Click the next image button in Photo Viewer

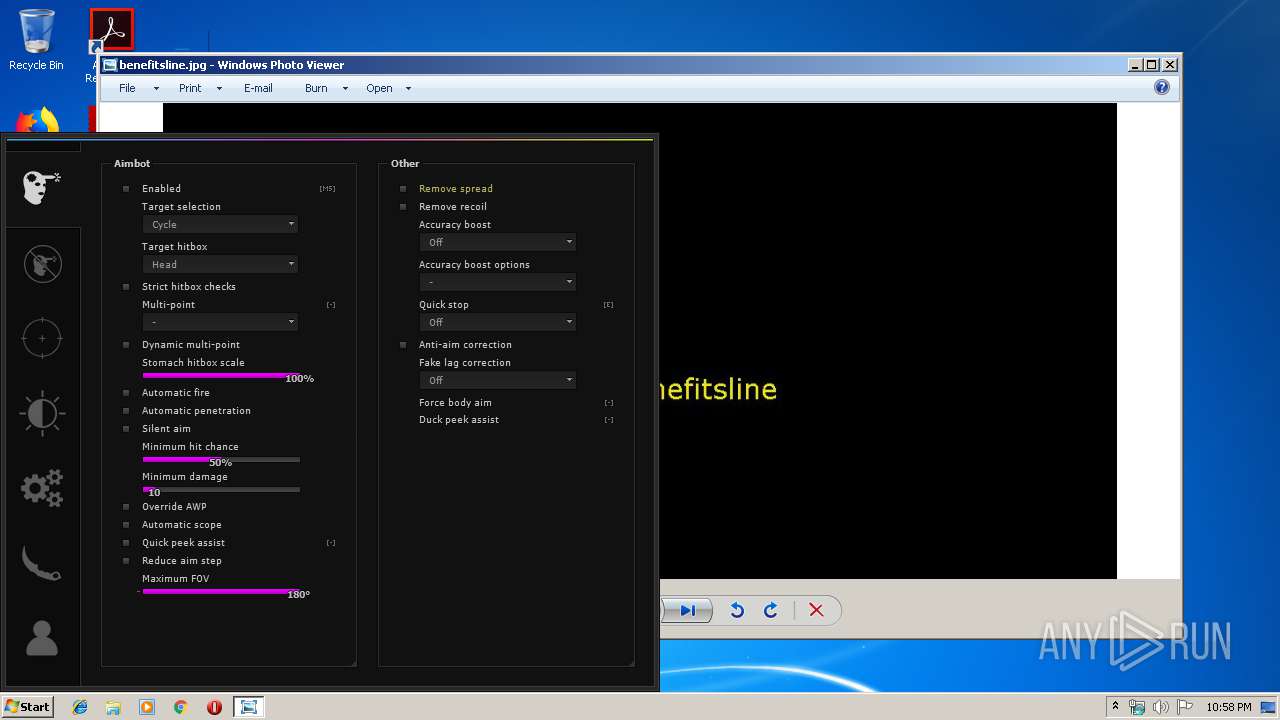(688, 610)
